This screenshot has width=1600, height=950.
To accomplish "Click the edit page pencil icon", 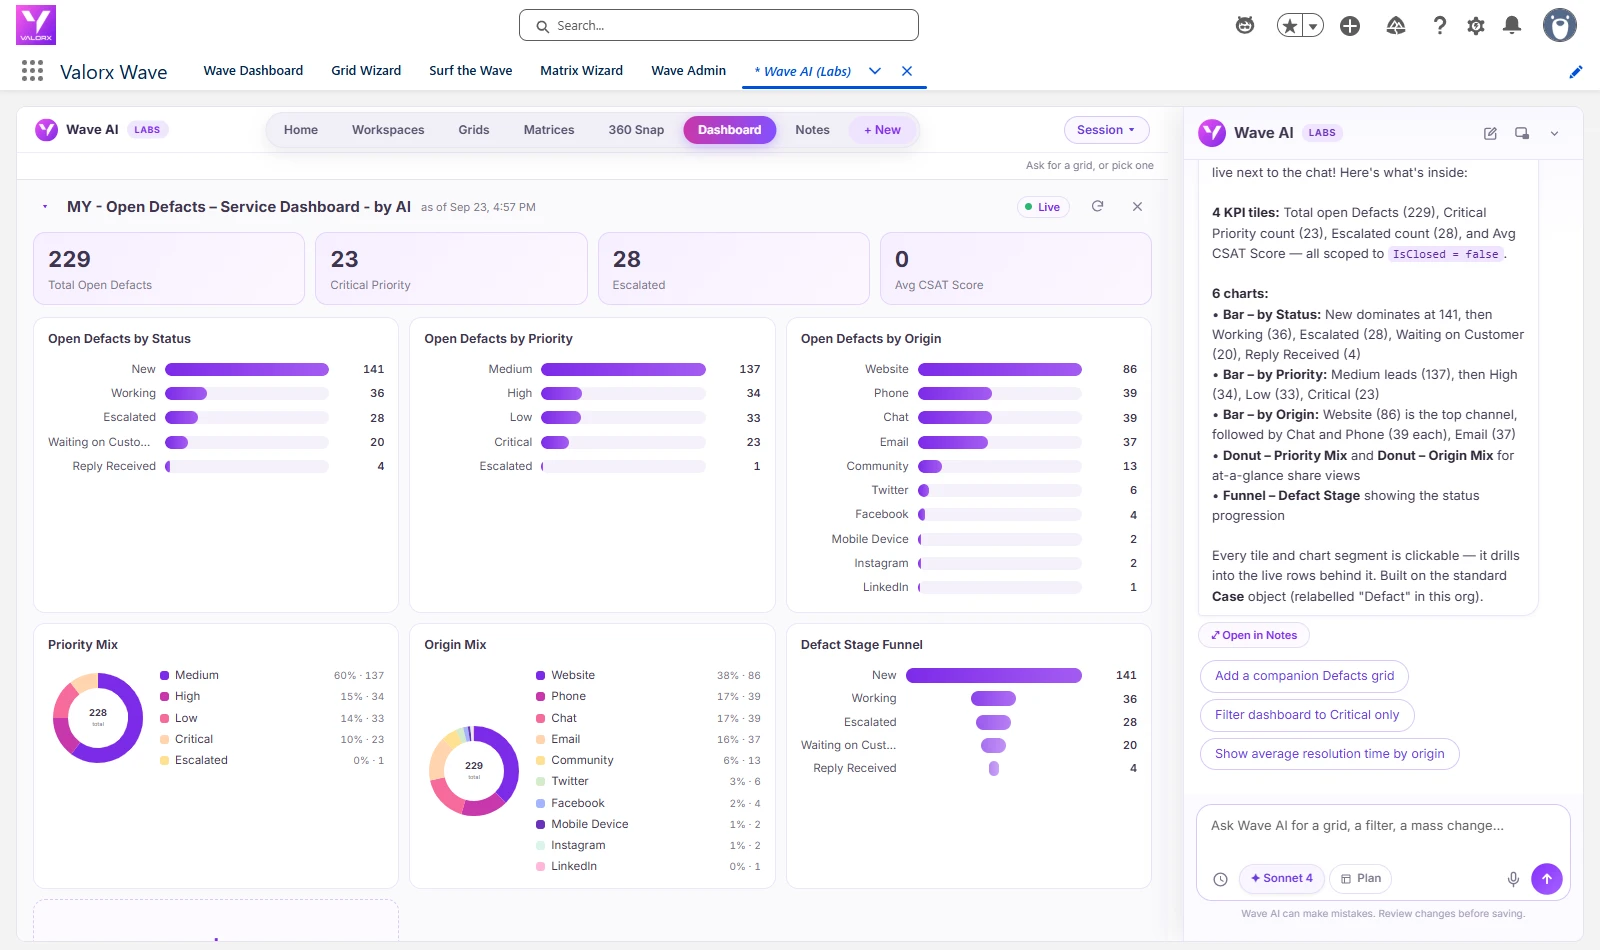I will pyautogui.click(x=1576, y=71).
